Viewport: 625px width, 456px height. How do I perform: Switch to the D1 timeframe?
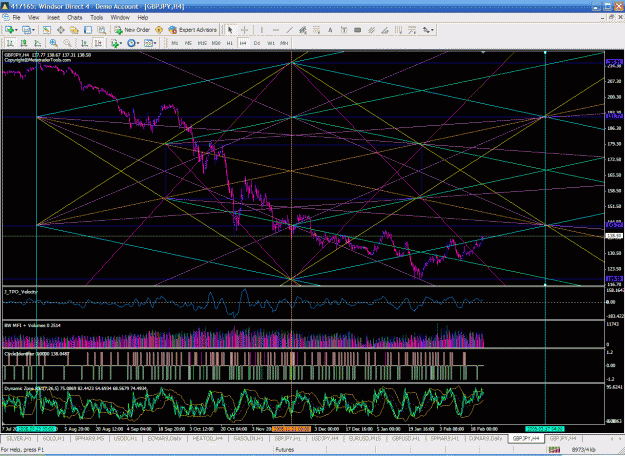coord(257,43)
